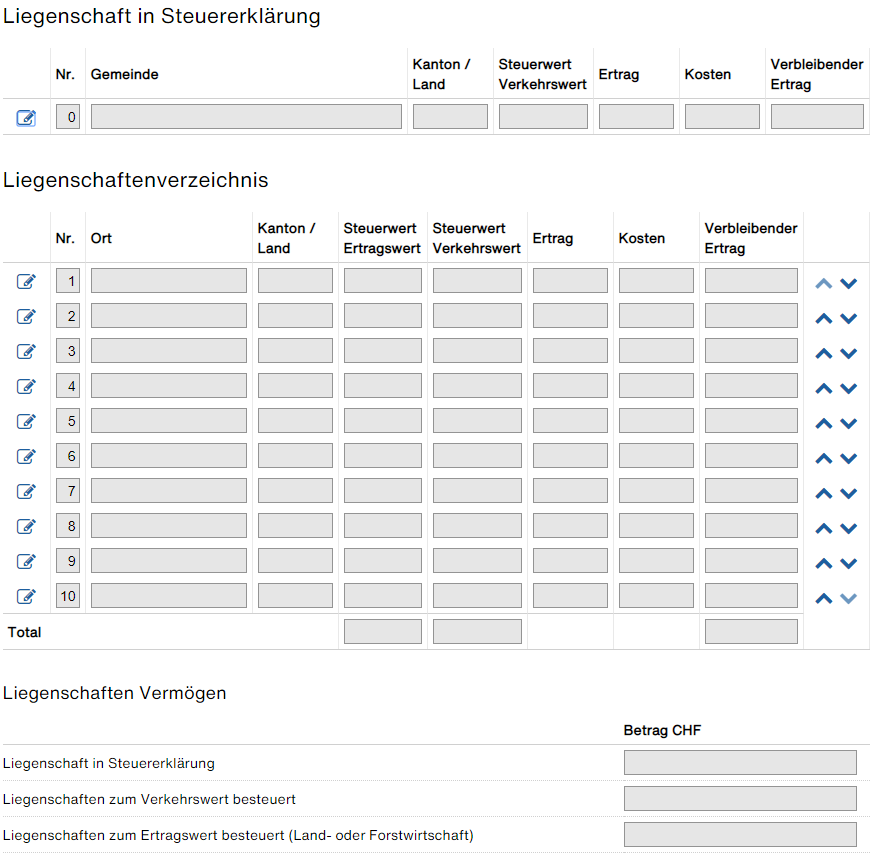Click the Liegenschaftenverzeichnis heading

pos(136,180)
